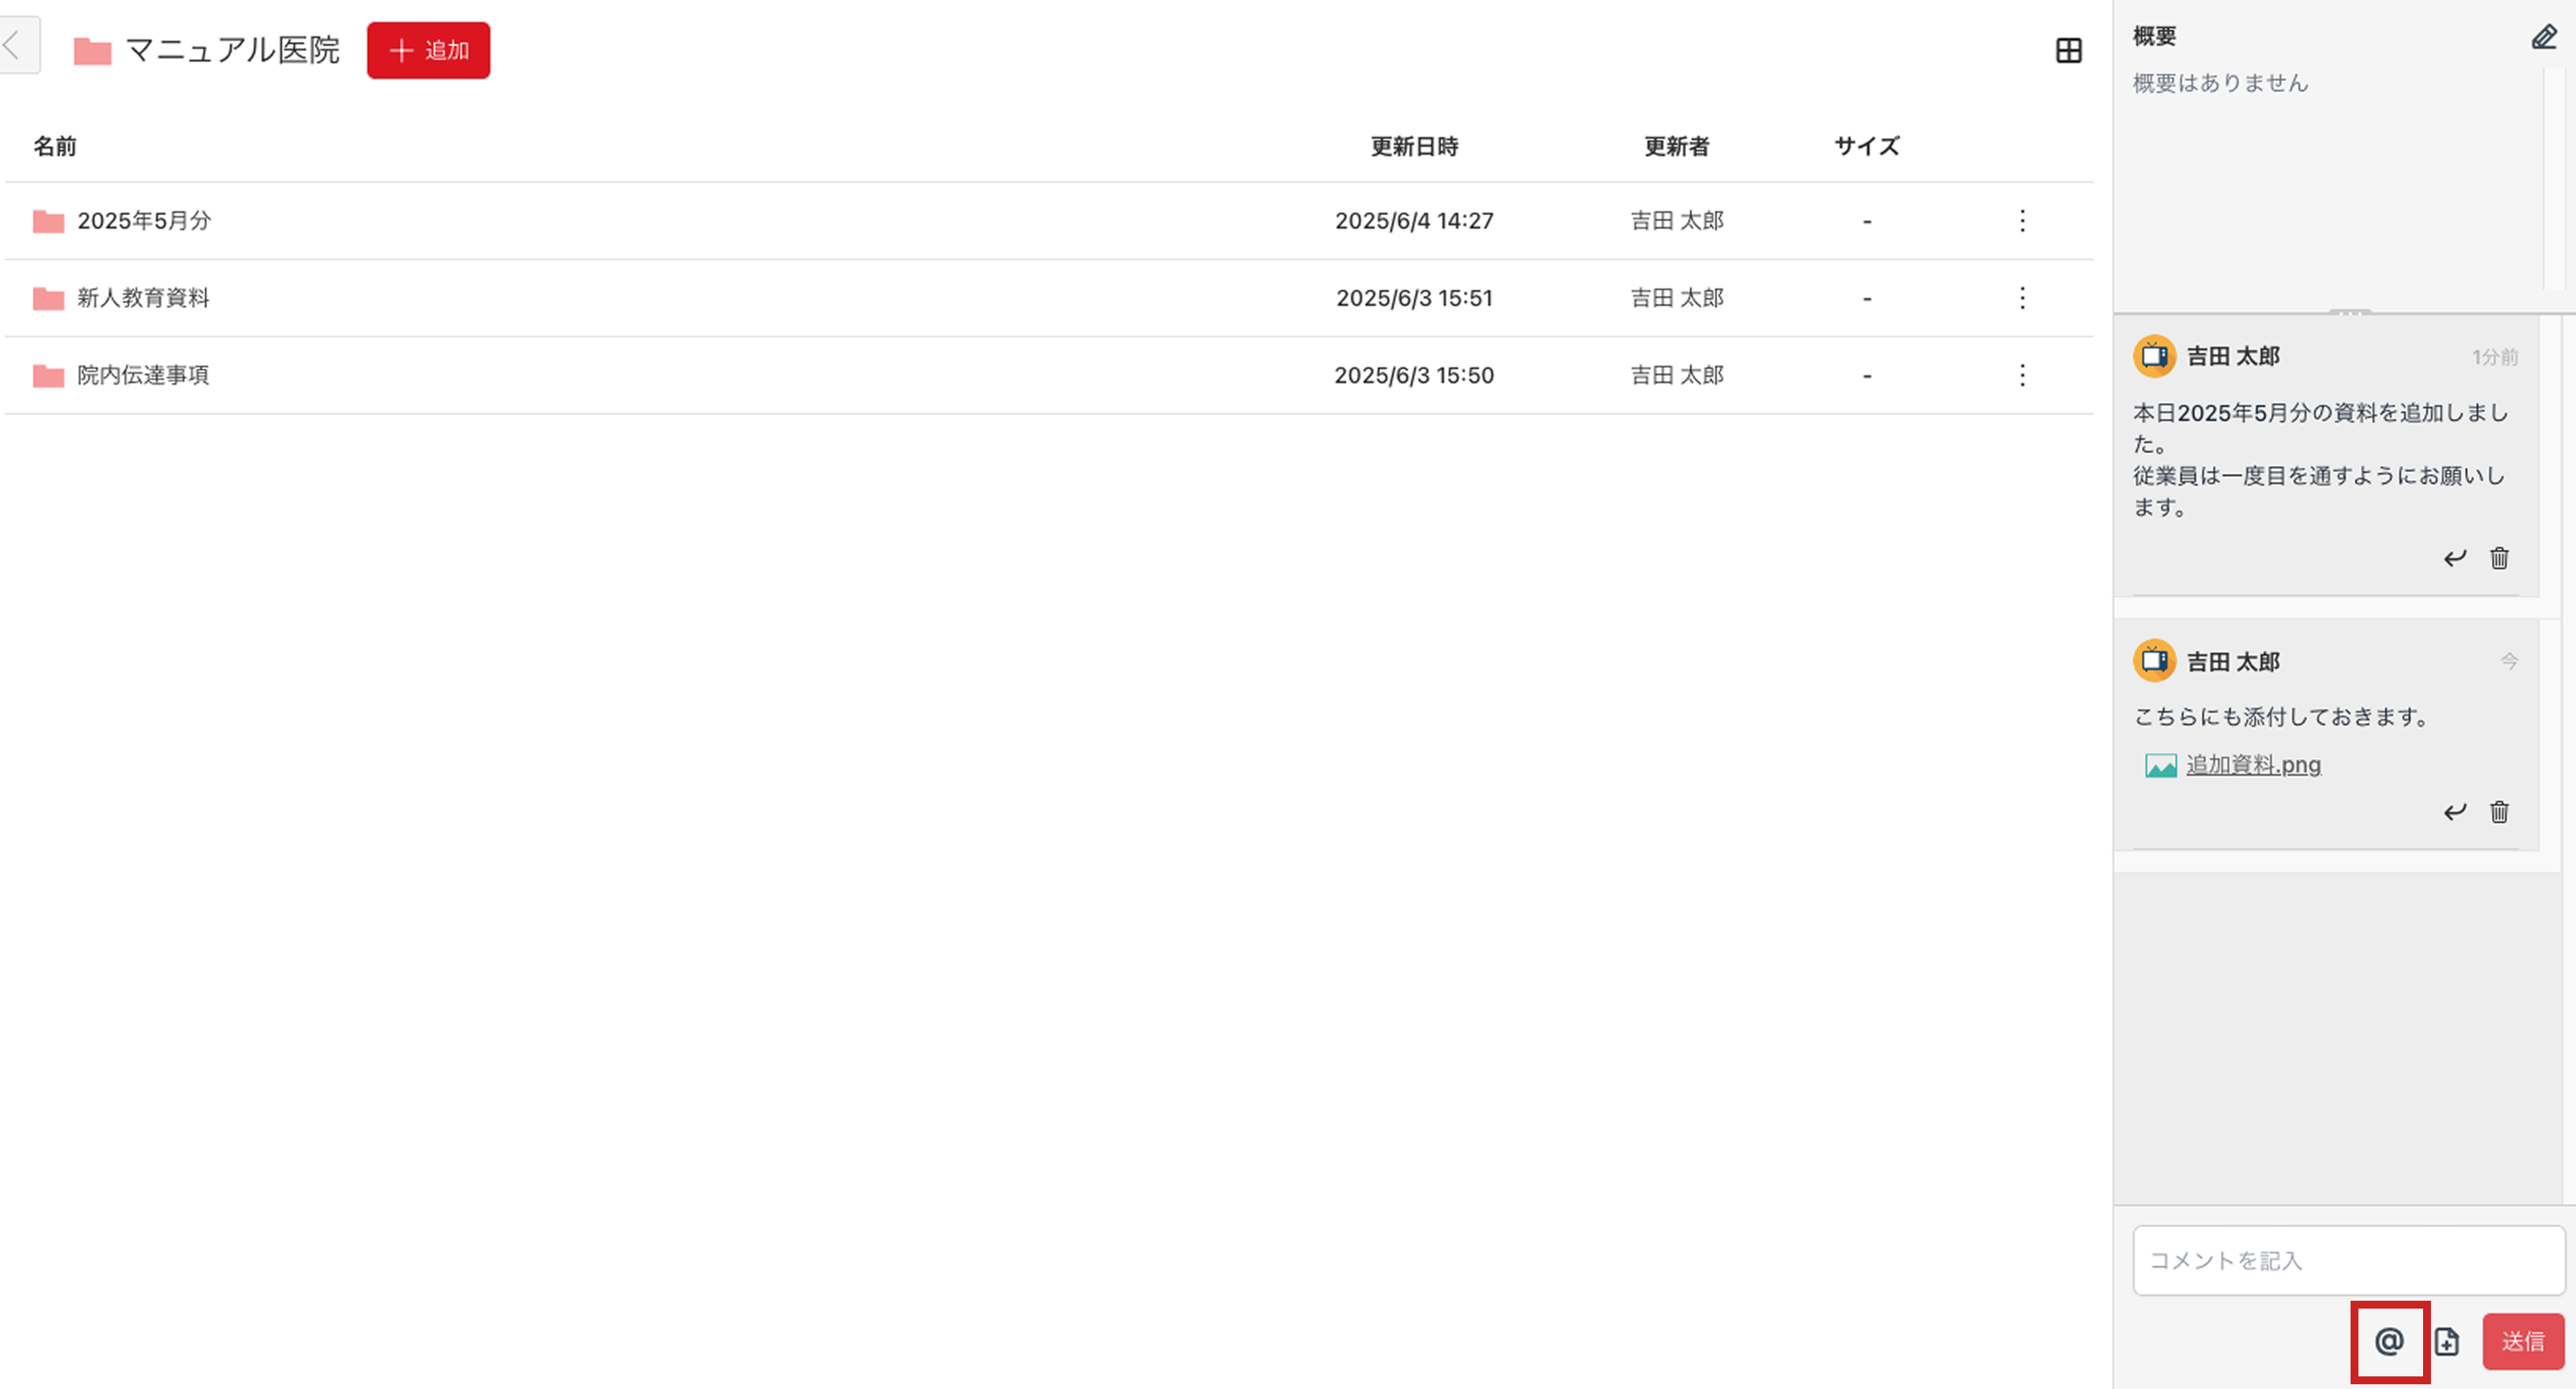The width and height of the screenshot is (2576, 1389).
Task: Click 吉田 太郎 avatar in first comment
Action: [2155, 356]
